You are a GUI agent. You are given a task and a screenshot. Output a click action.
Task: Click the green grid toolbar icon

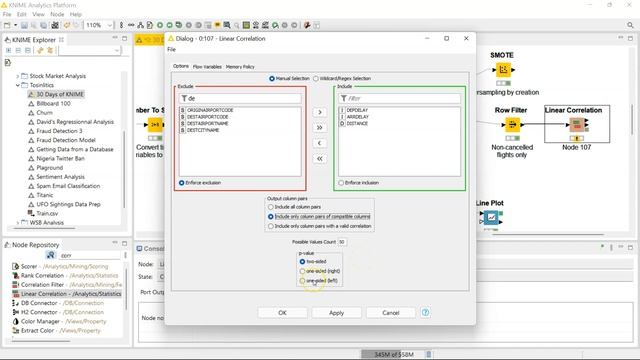tap(246, 25)
